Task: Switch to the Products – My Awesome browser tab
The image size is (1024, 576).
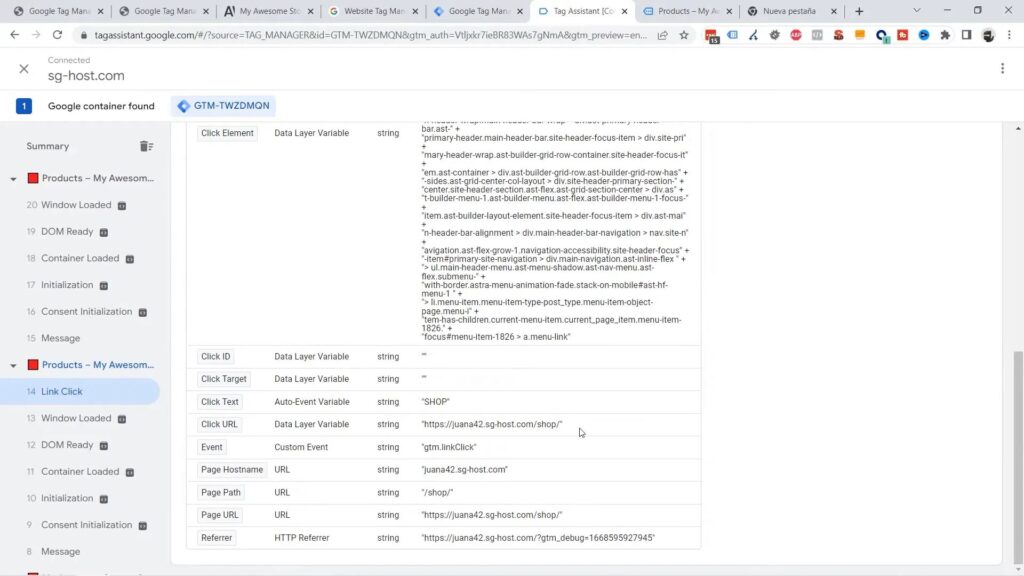Action: pos(688,11)
